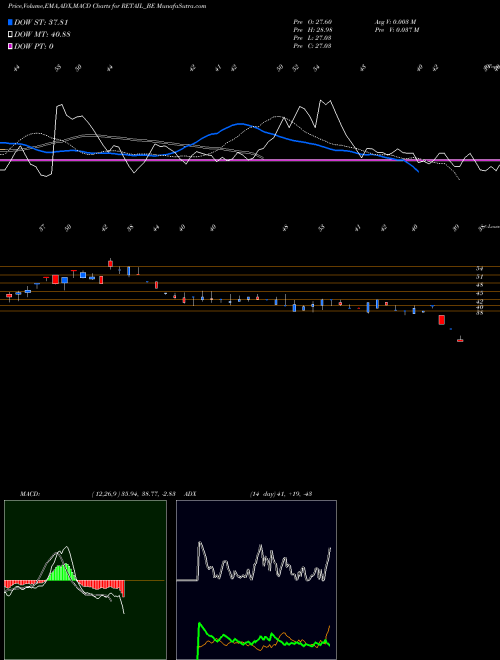Screen dimensions: 500x660
Task: Click the green MACD histogram bars
Action: pyautogui.click(x=62, y=572)
